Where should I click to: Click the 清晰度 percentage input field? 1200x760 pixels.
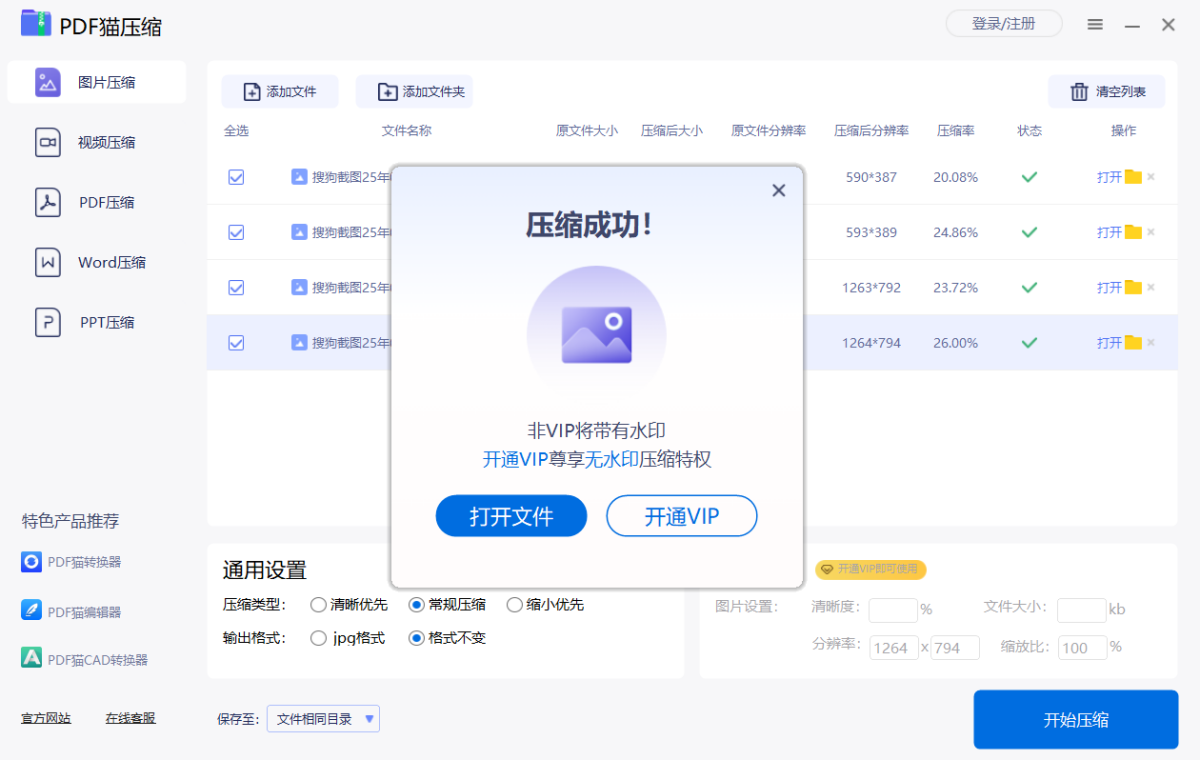892,610
